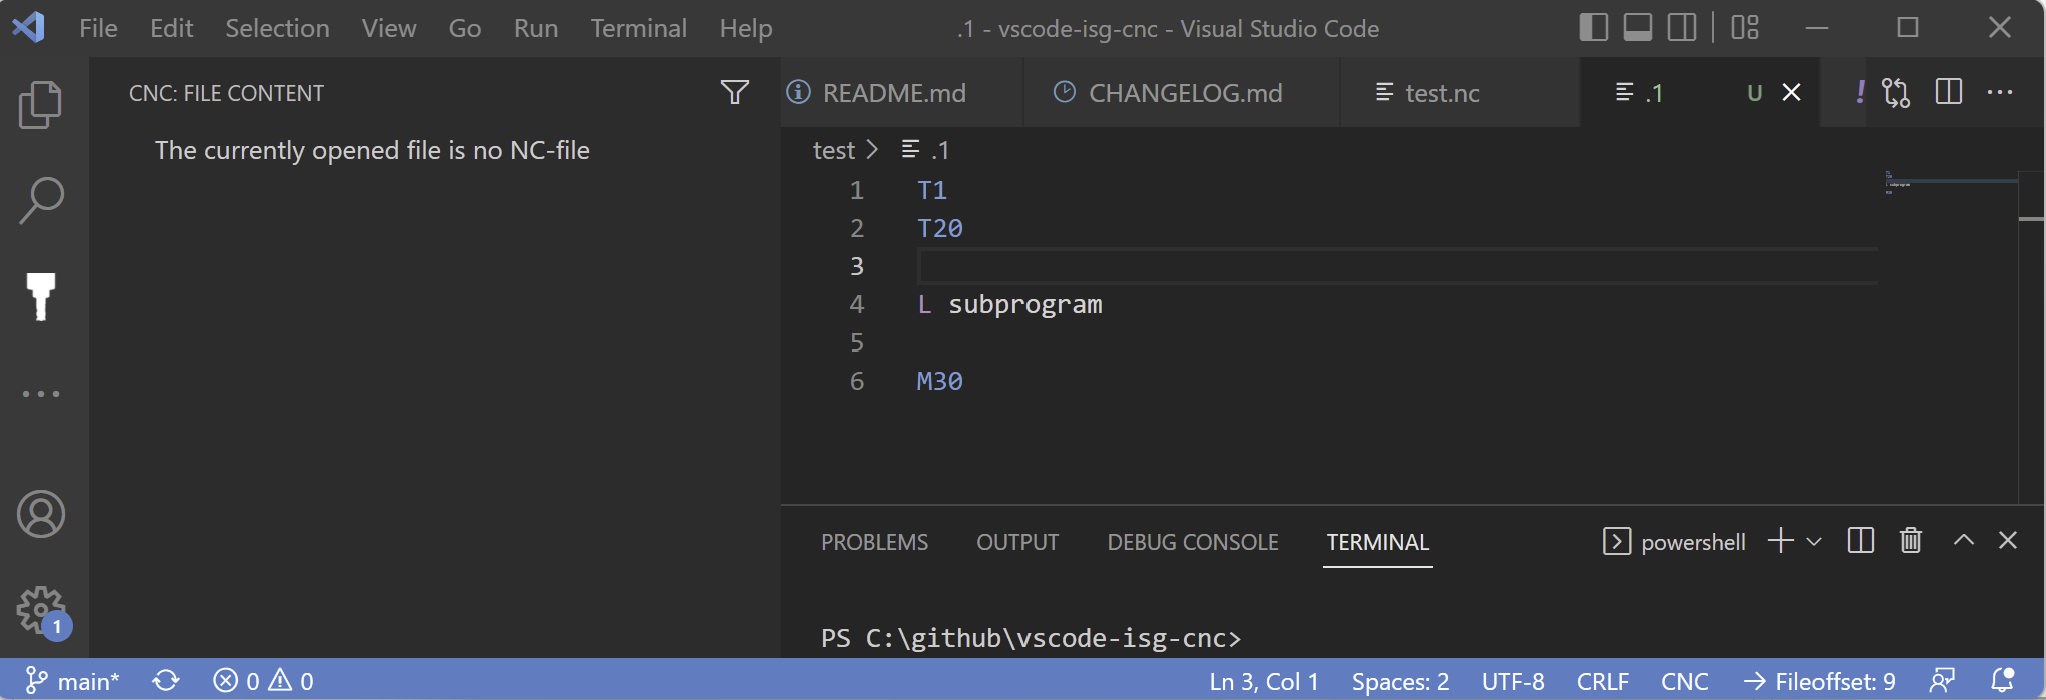Open the Terminal menu
2046x700 pixels.
tap(638, 27)
